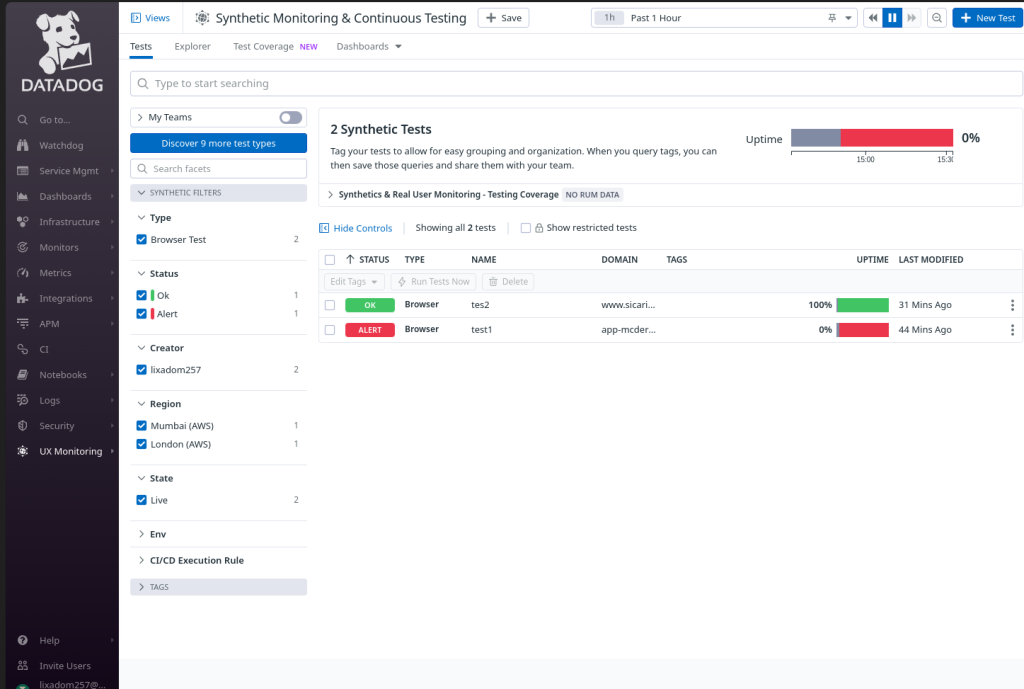The height and width of the screenshot is (689, 1024).
Task: Step time range backward
Action: point(873,18)
